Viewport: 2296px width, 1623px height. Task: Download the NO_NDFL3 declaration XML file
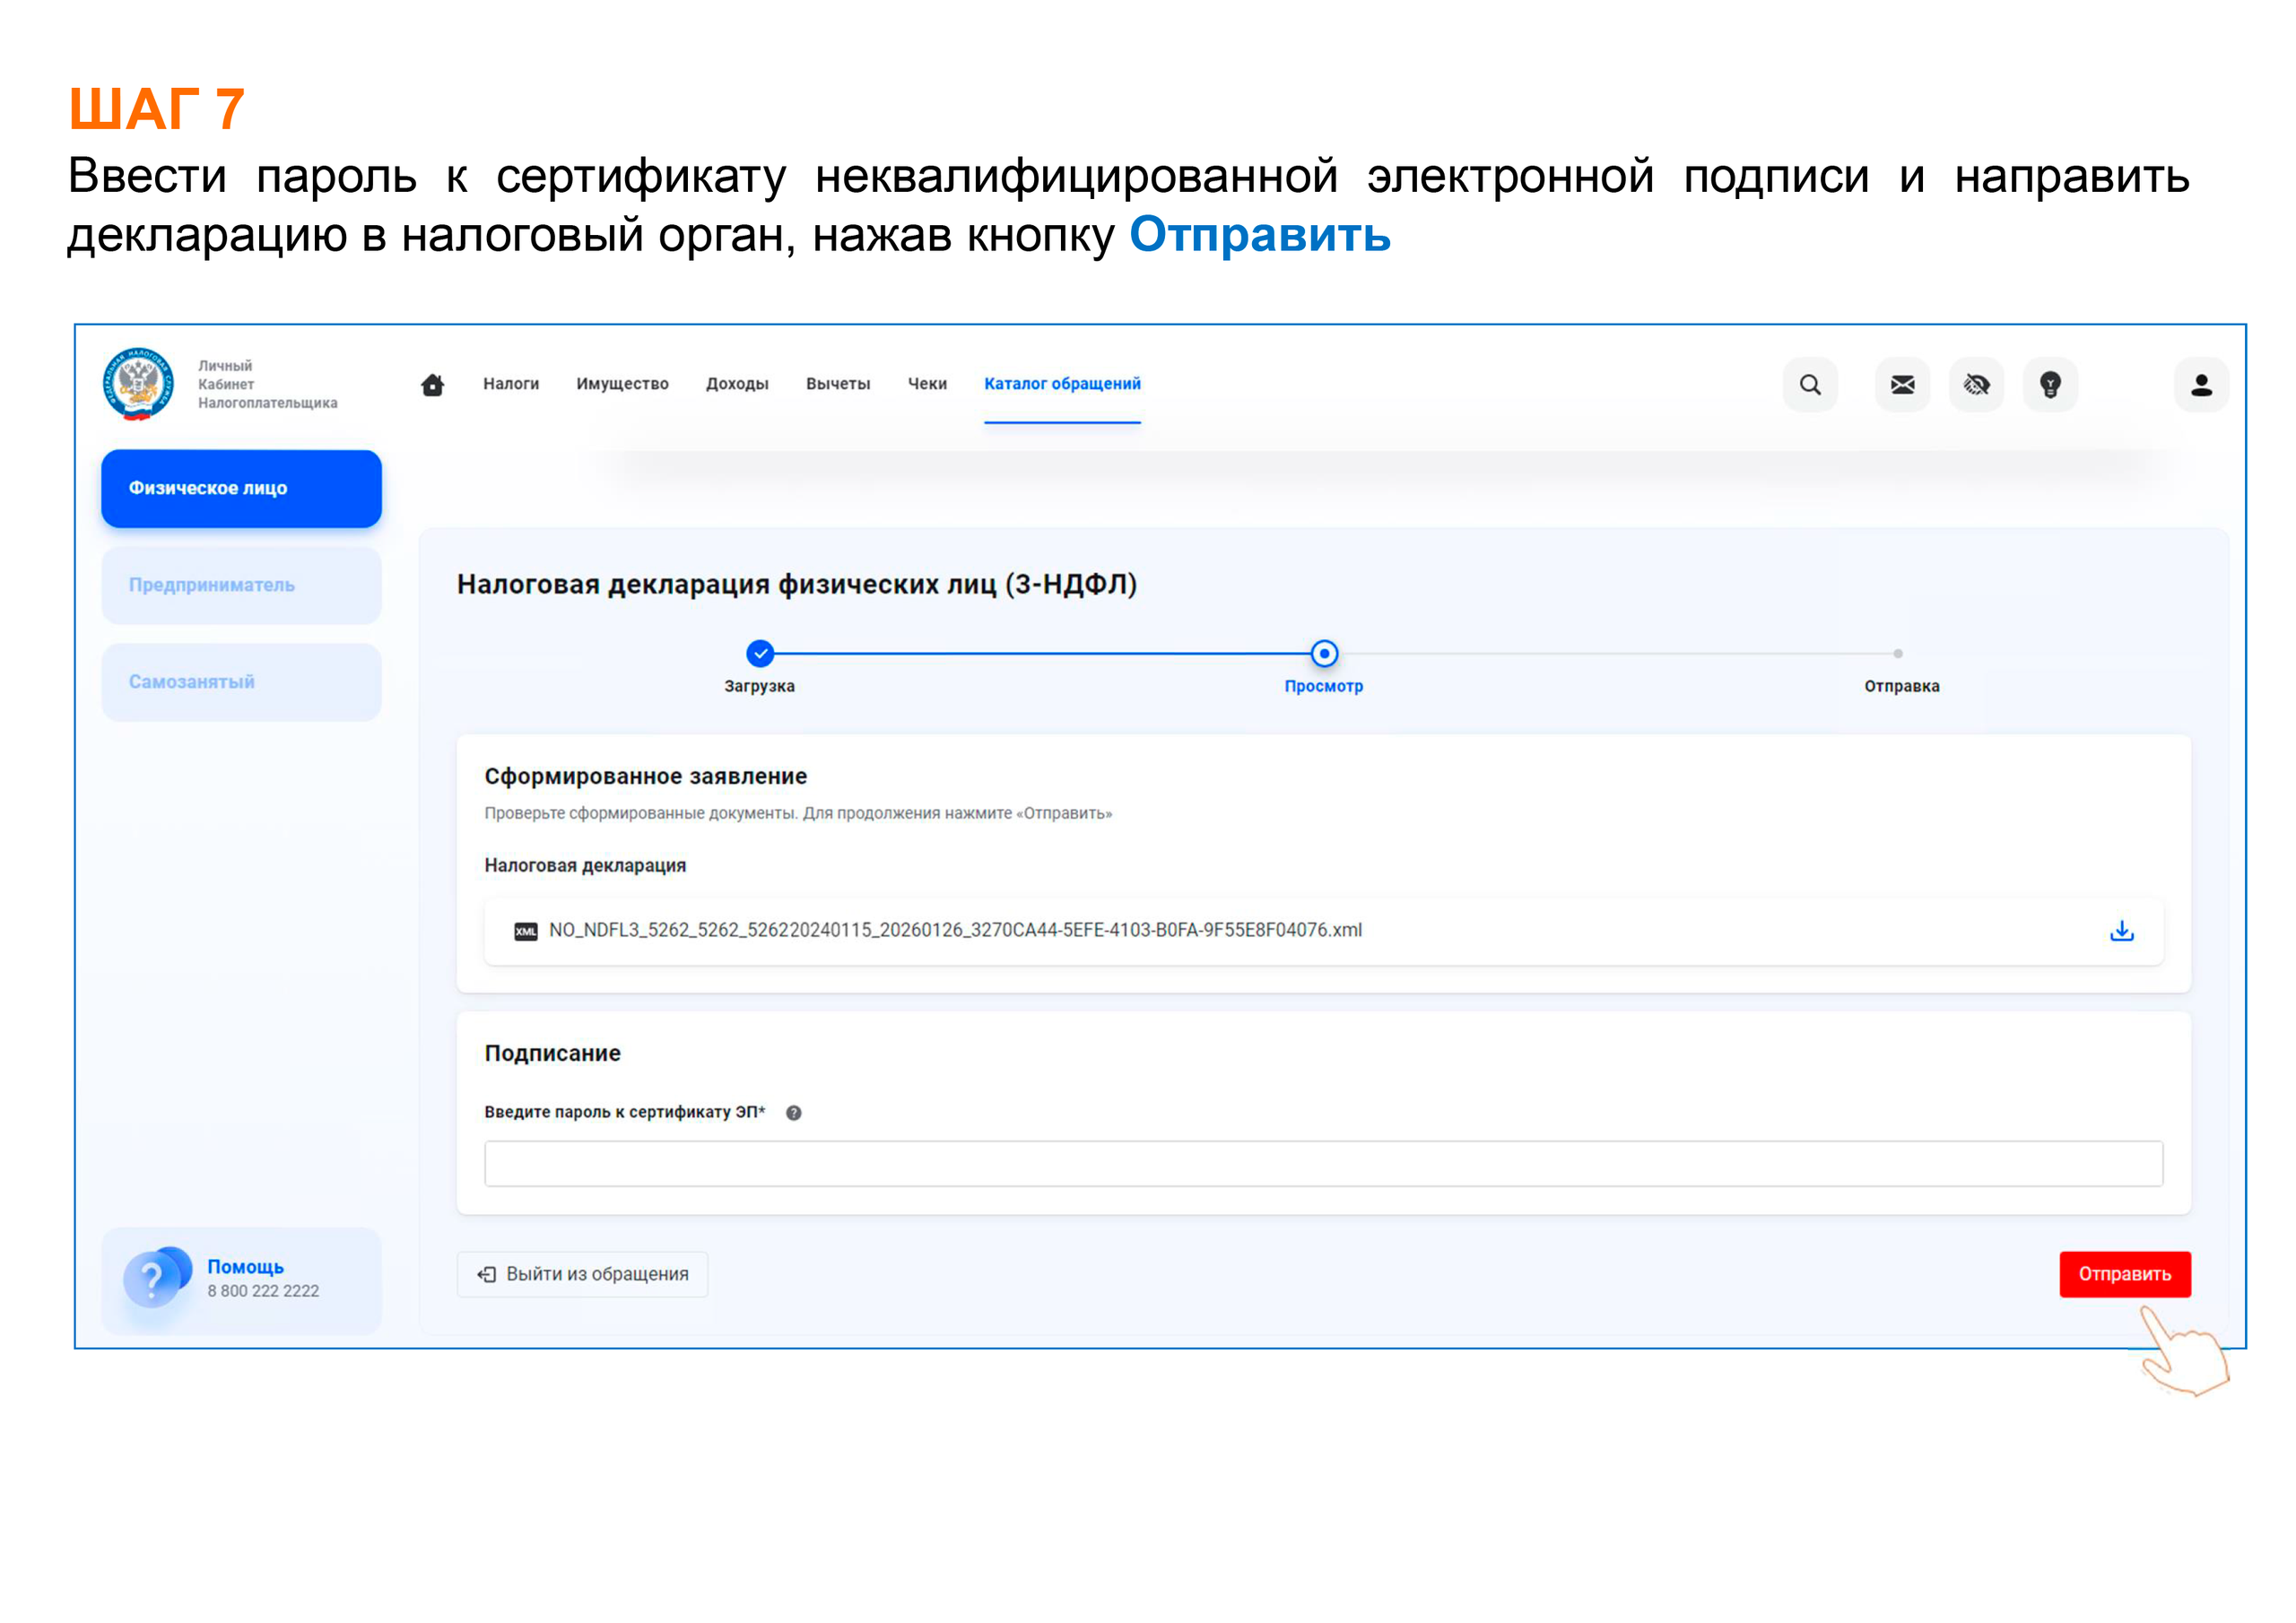(2122, 930)
